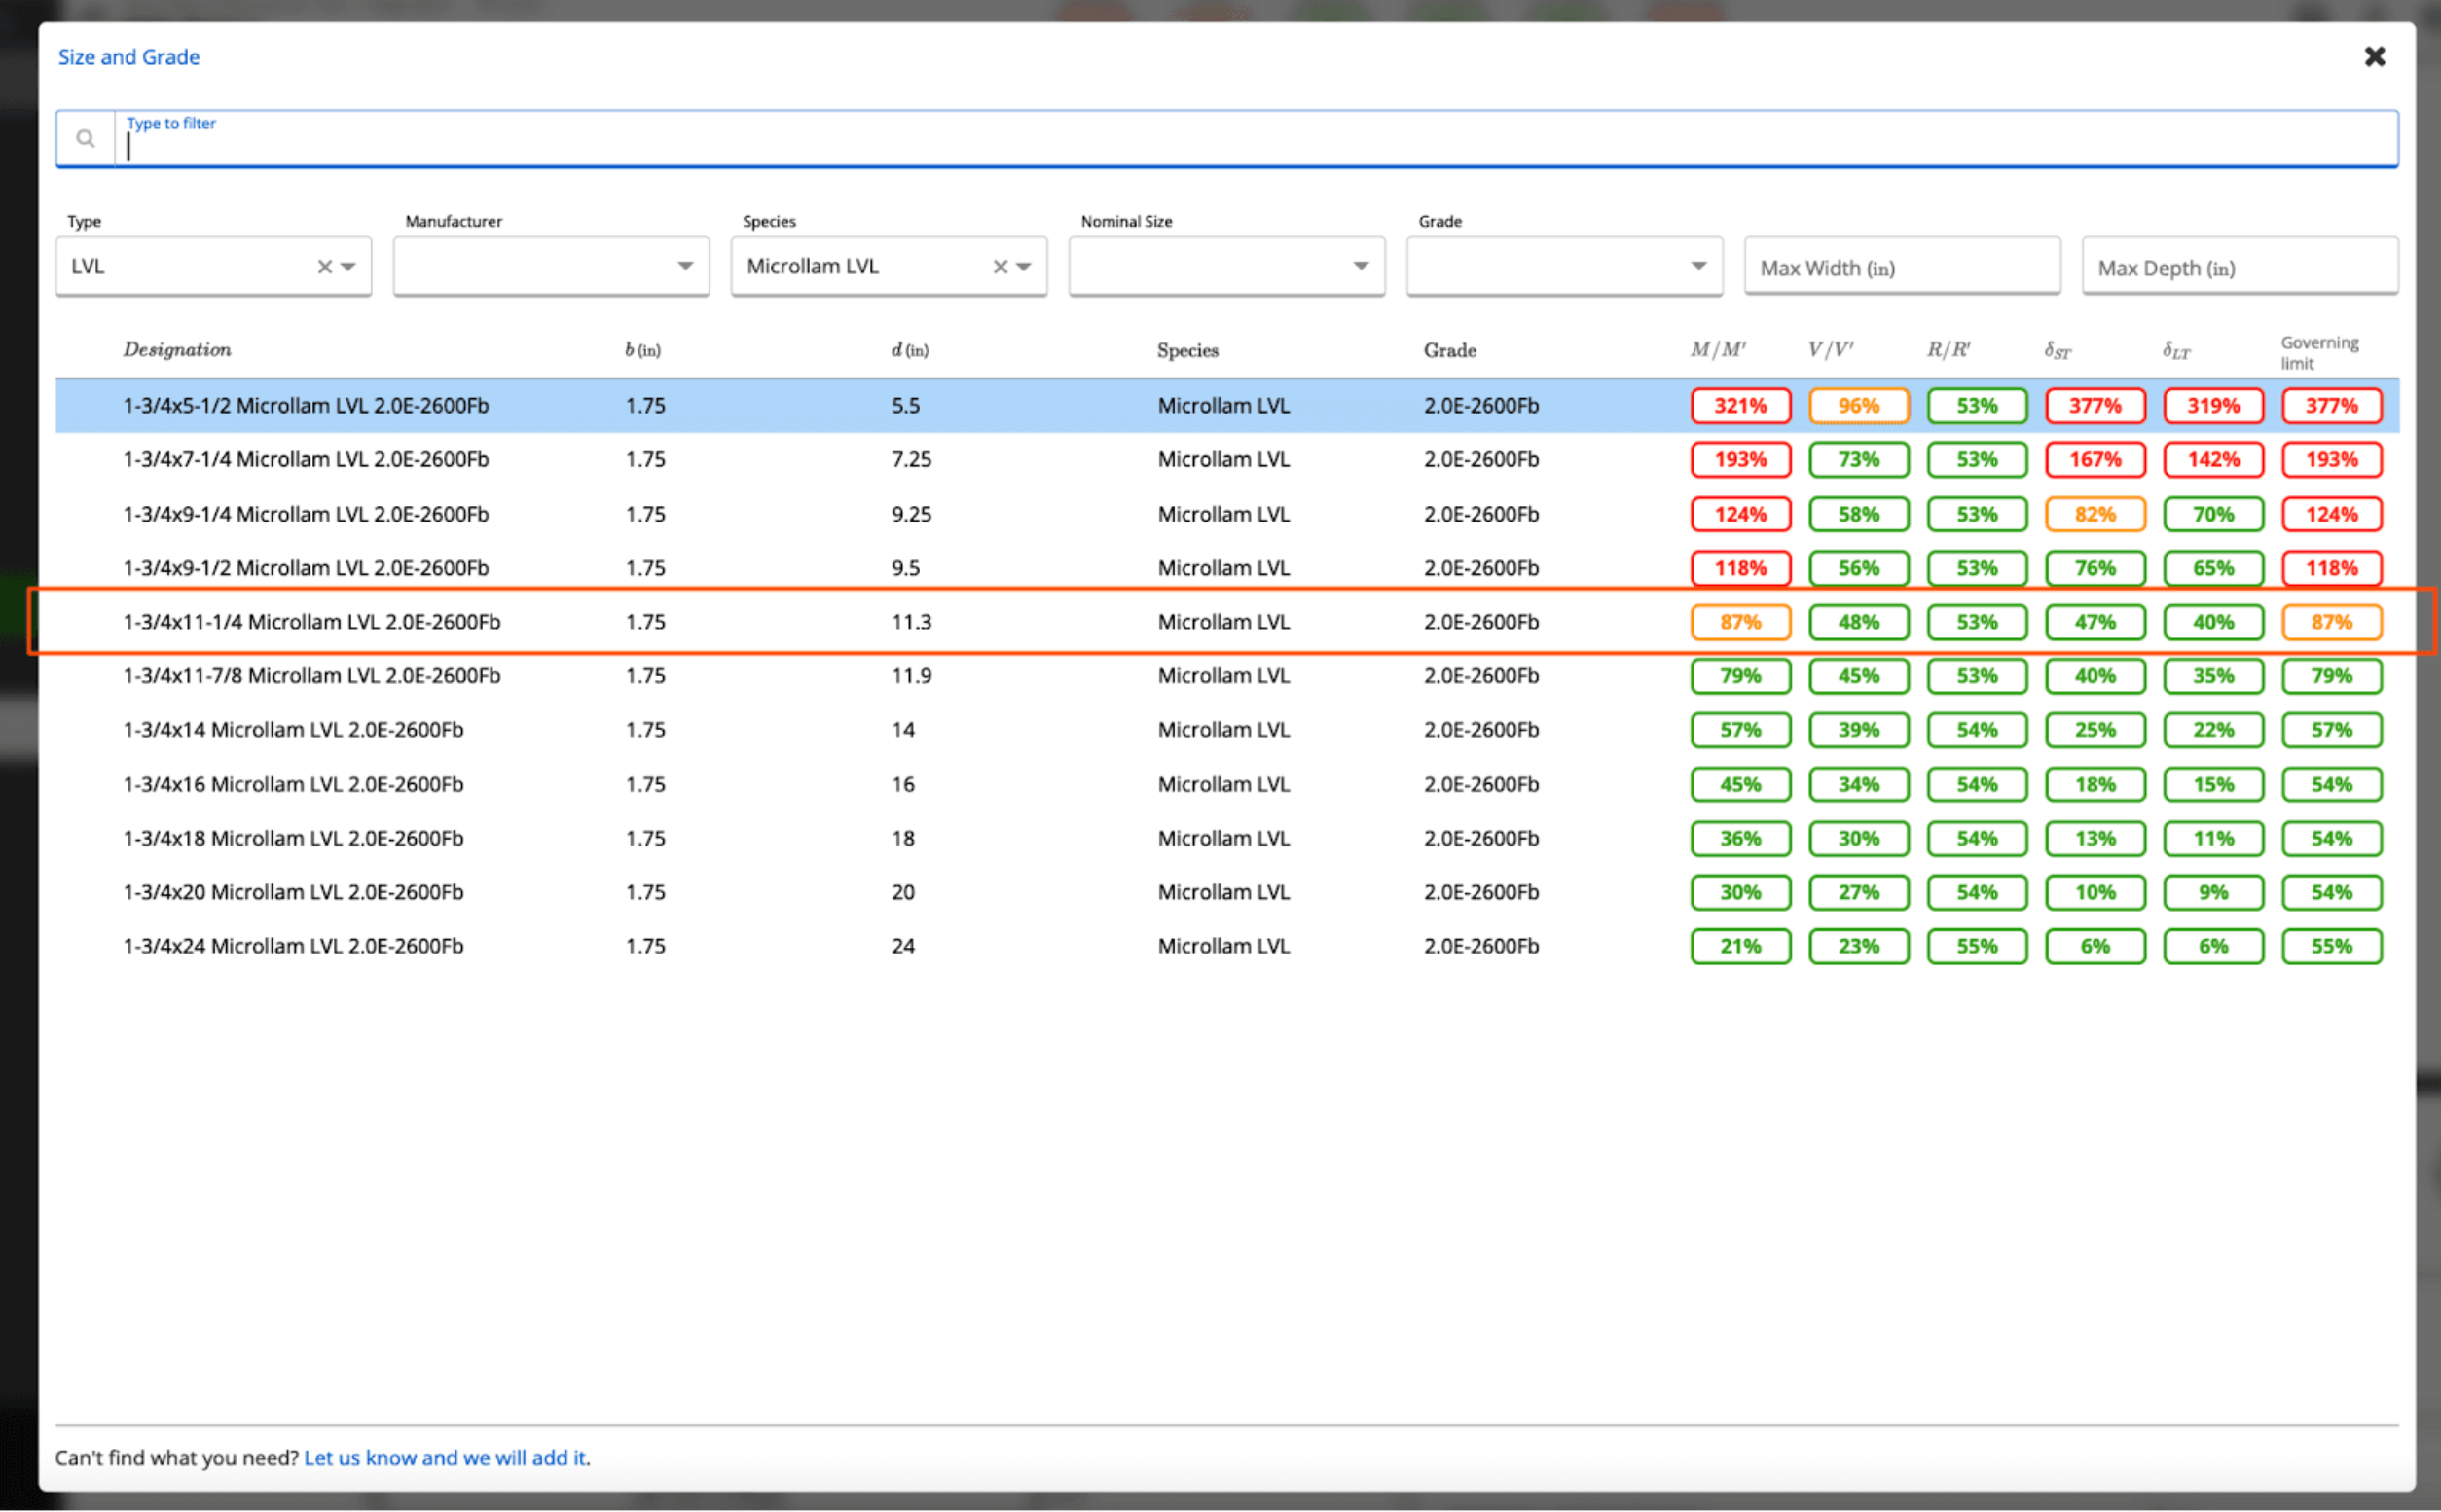This screenshot has width=2441, height=1512.
Task: Click the 11.3 depth value
Action: pos(911,622)
